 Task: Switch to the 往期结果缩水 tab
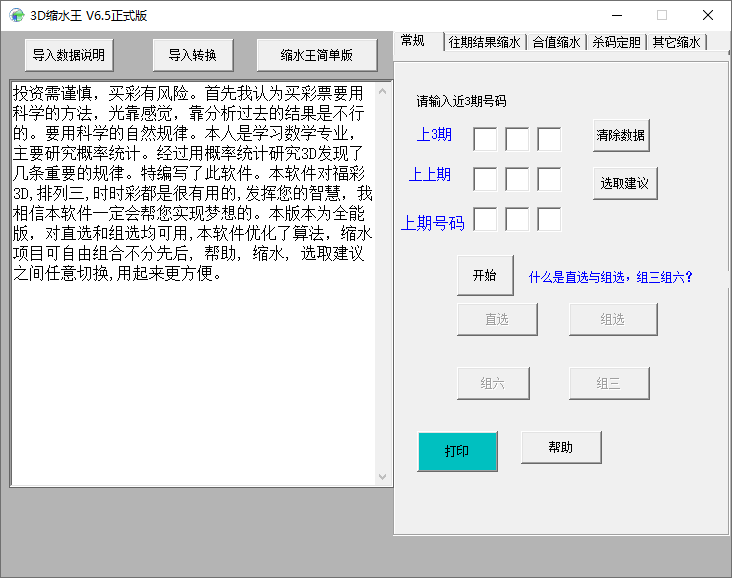click(485, 42)
